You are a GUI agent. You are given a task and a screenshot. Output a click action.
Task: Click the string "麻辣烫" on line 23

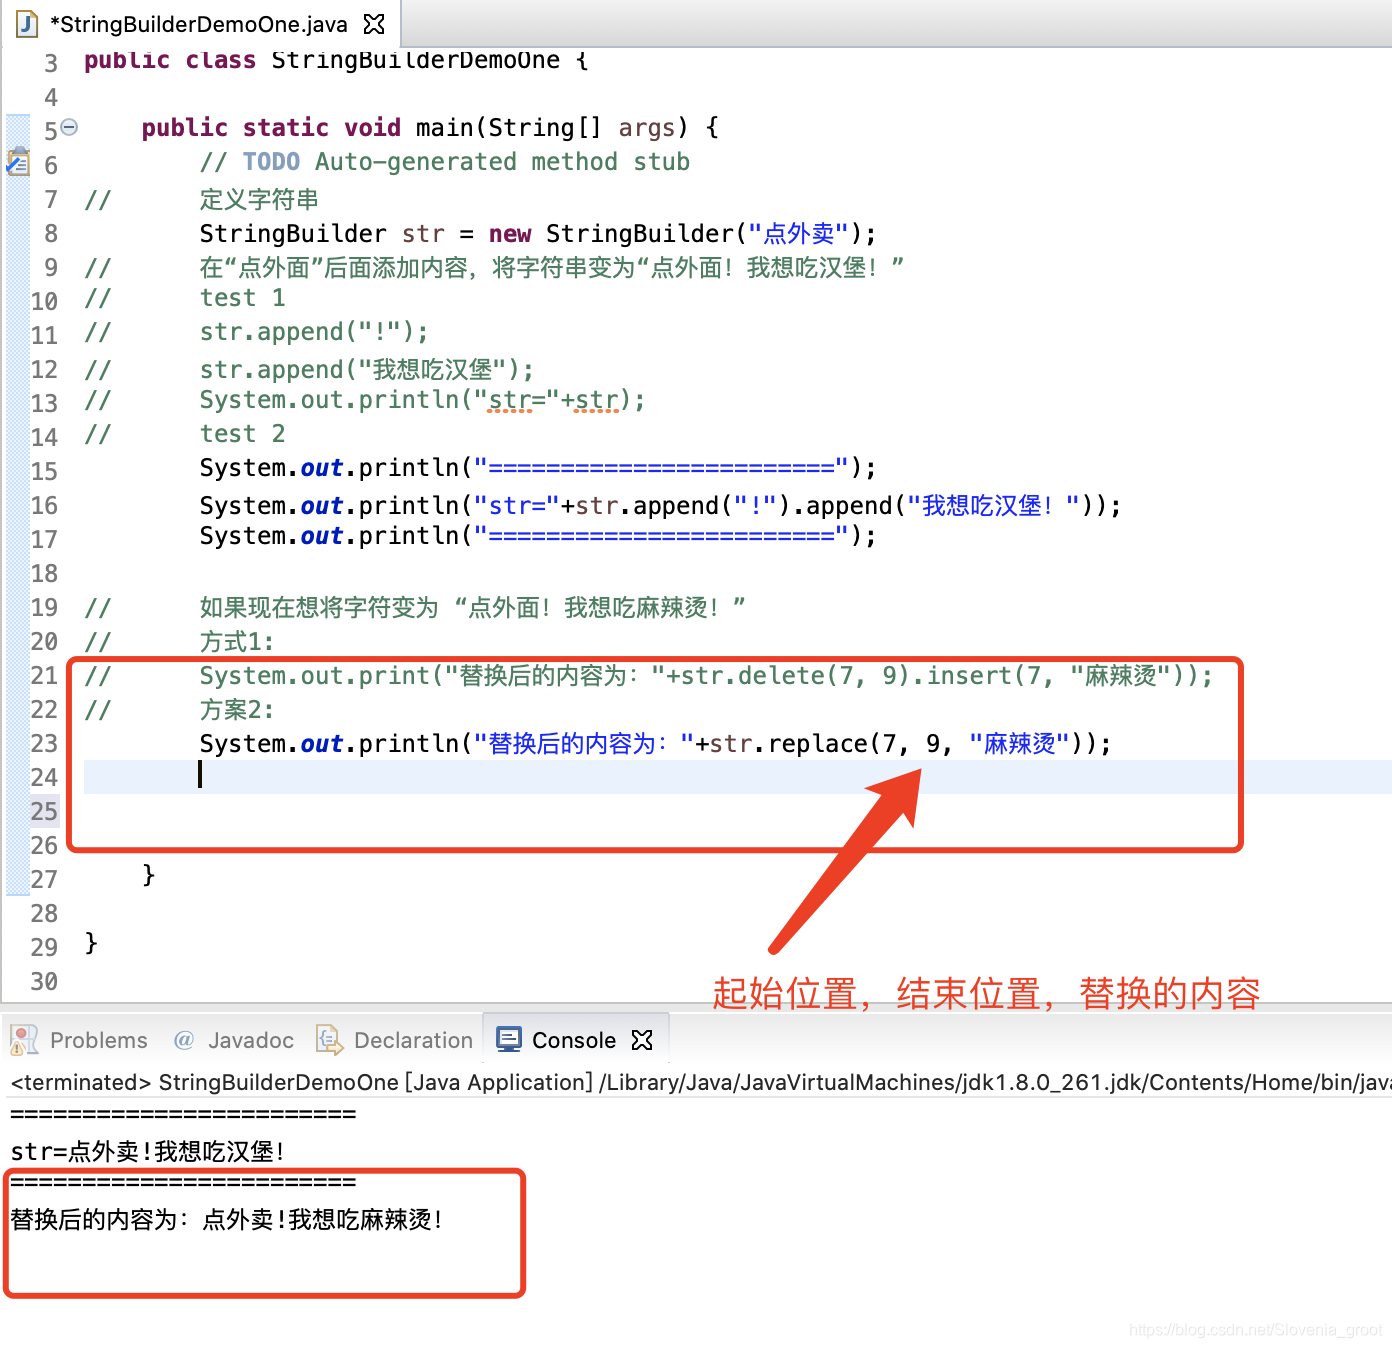tap(1019, 743)
